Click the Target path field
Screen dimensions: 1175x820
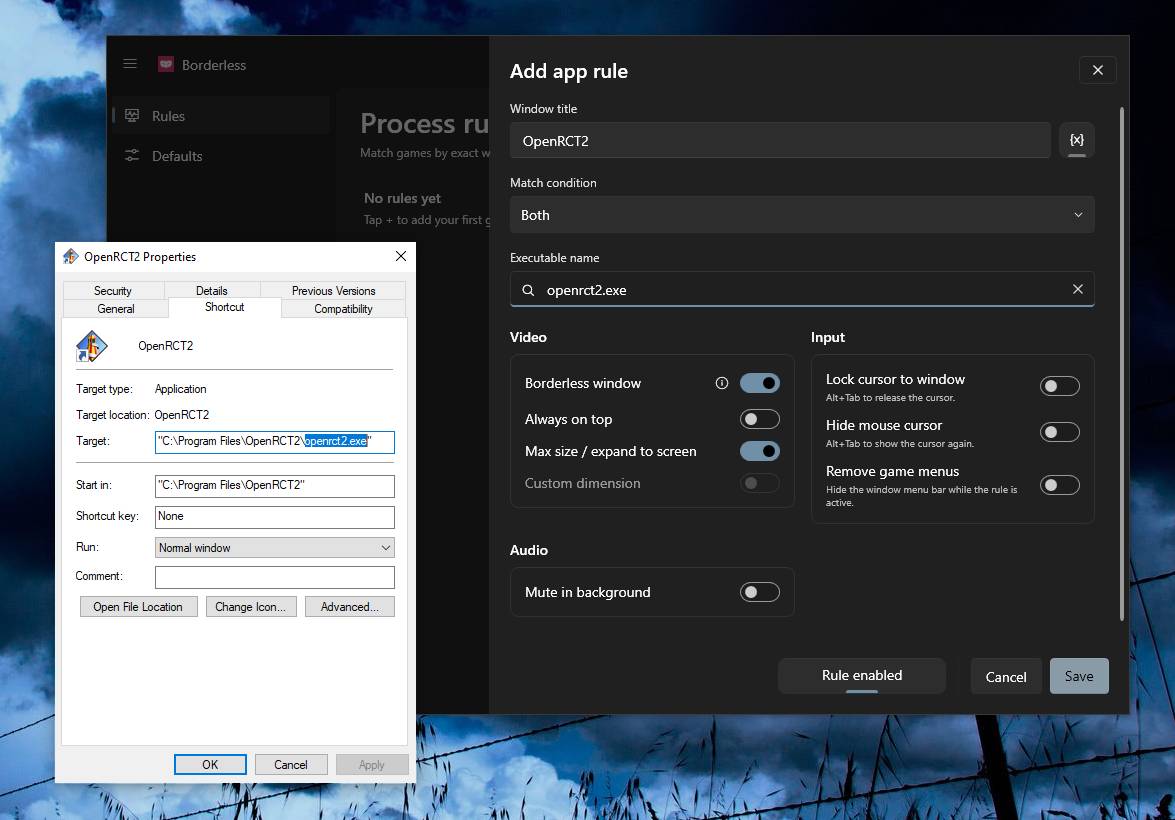274,441
